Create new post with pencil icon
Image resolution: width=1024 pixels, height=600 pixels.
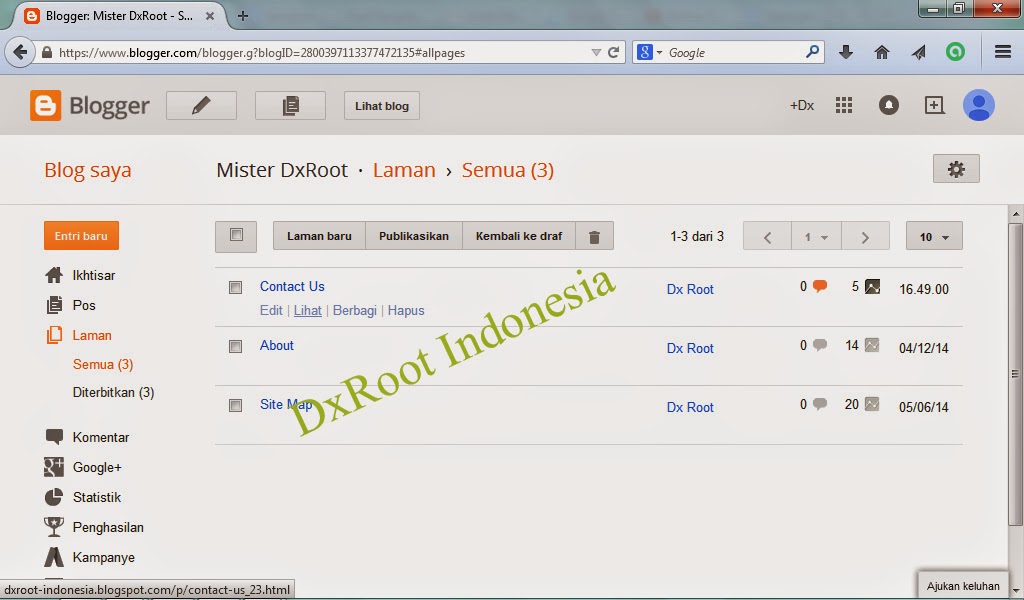[201, 106]
